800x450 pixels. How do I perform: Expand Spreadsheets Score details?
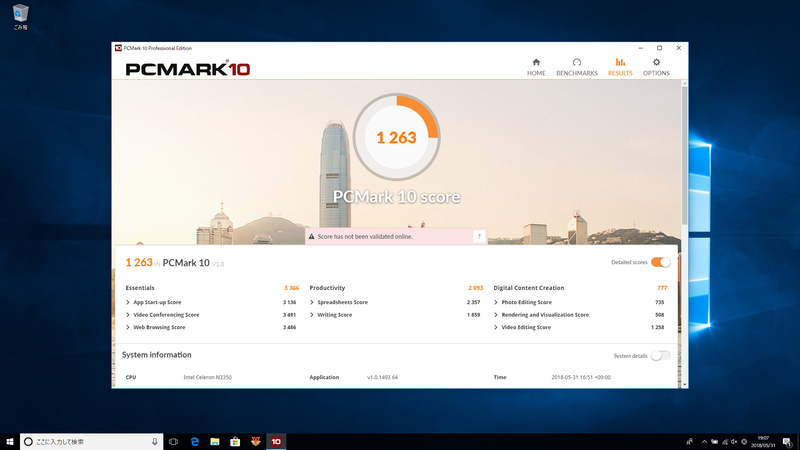pyautogui.click(x=312, y=302)
